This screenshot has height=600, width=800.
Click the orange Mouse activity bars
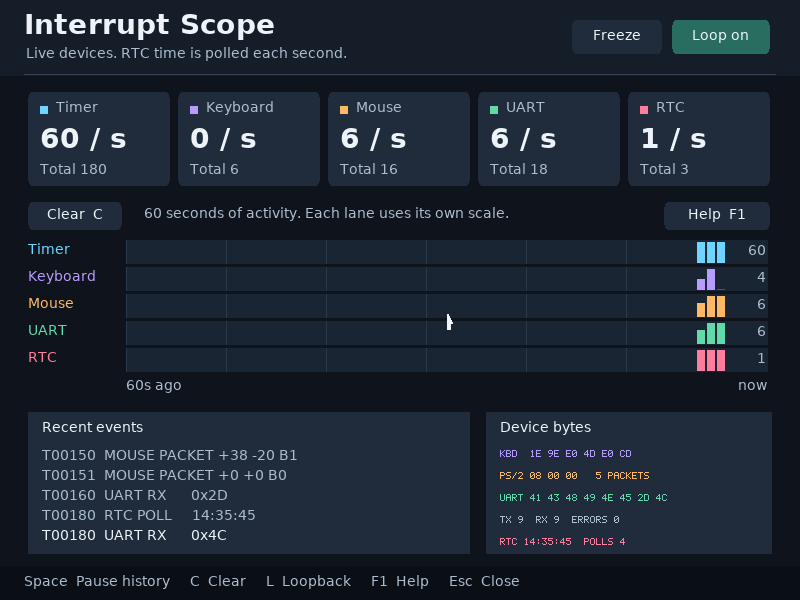[711, 307]
